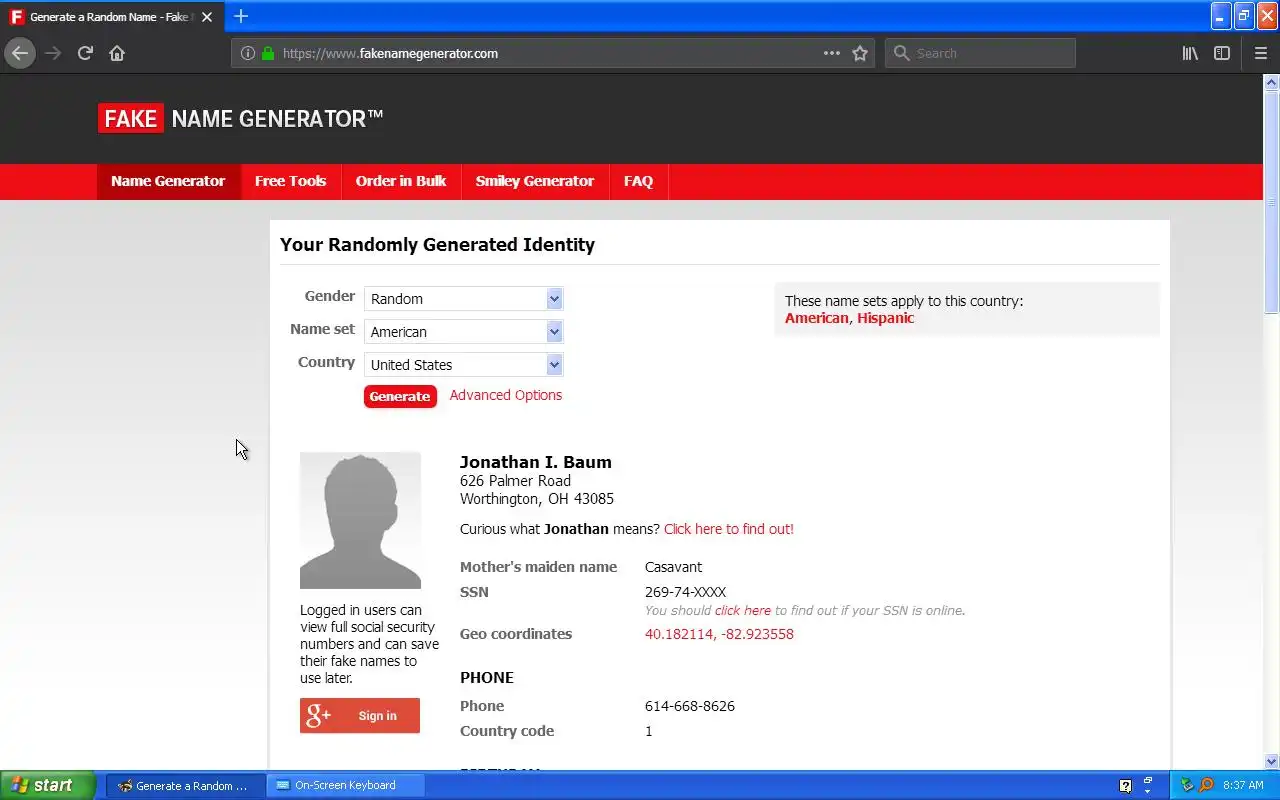Open a new tab with plus icon
Screen dimensions: 1280x800
(x=241, y=16)
